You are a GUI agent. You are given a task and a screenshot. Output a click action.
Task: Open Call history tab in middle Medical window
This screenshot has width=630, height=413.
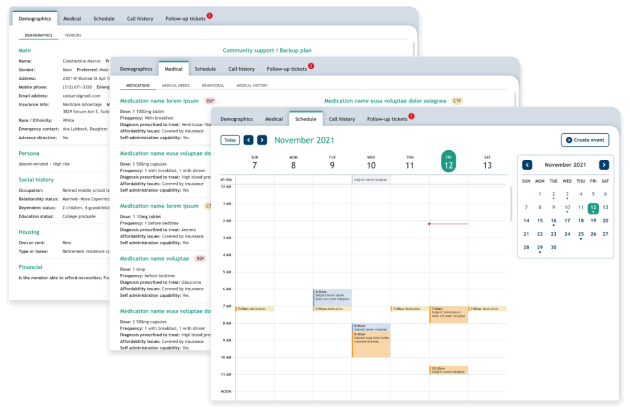click(x=241, y=69)
